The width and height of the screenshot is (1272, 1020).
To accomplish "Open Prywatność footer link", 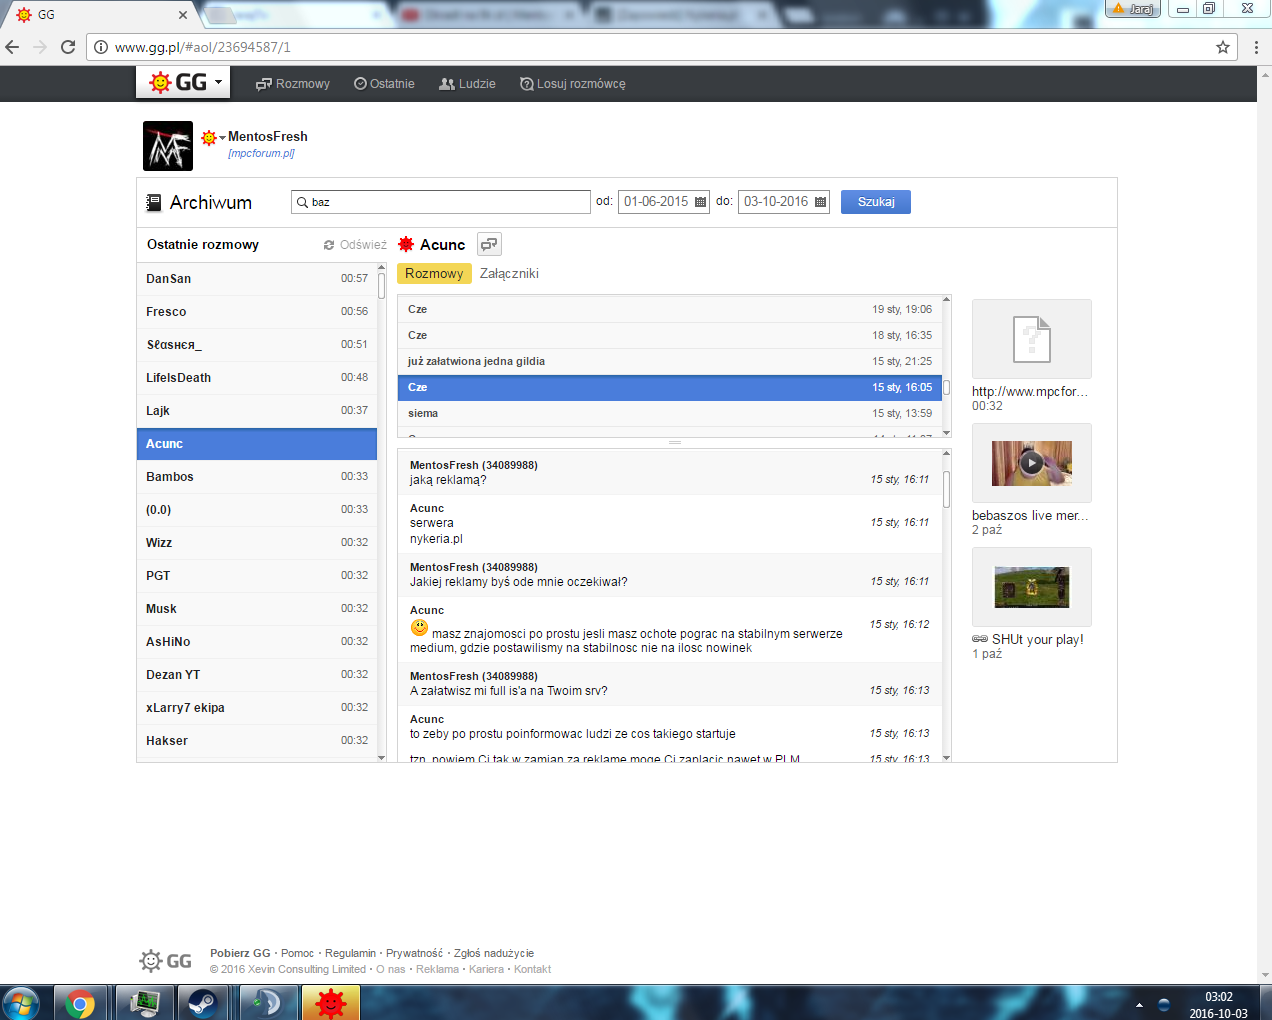I will (x=414, y=953).
